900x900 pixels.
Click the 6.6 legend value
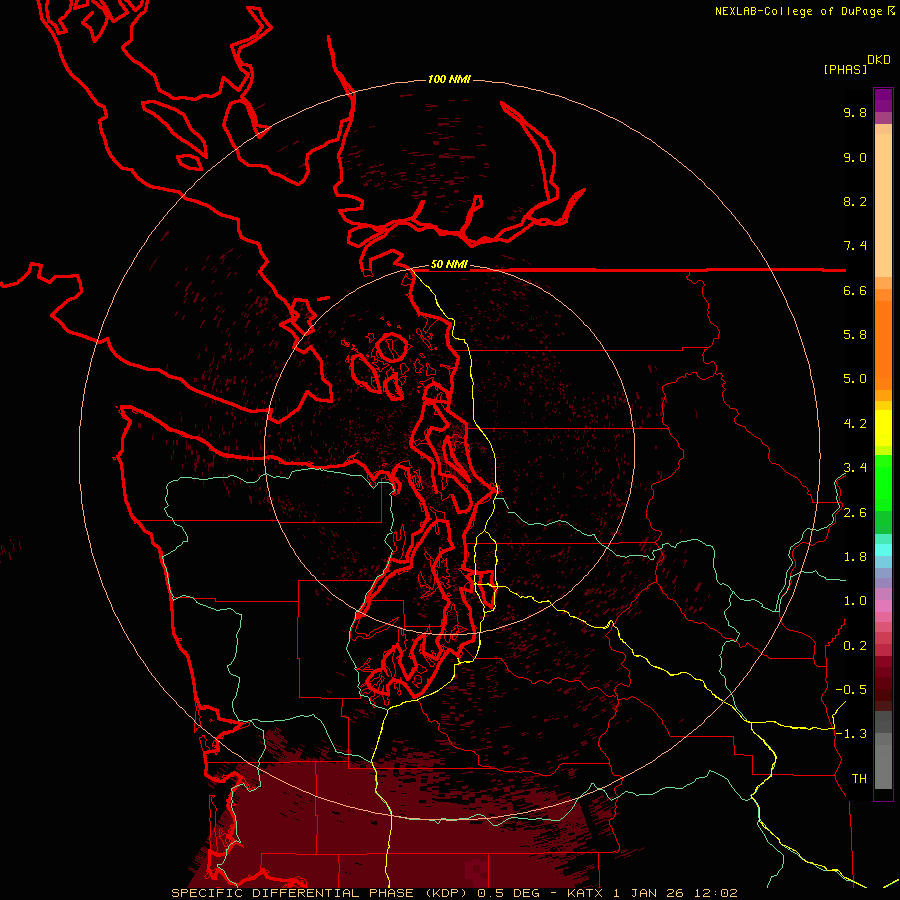pyautogui.click(x=855, y=290)
